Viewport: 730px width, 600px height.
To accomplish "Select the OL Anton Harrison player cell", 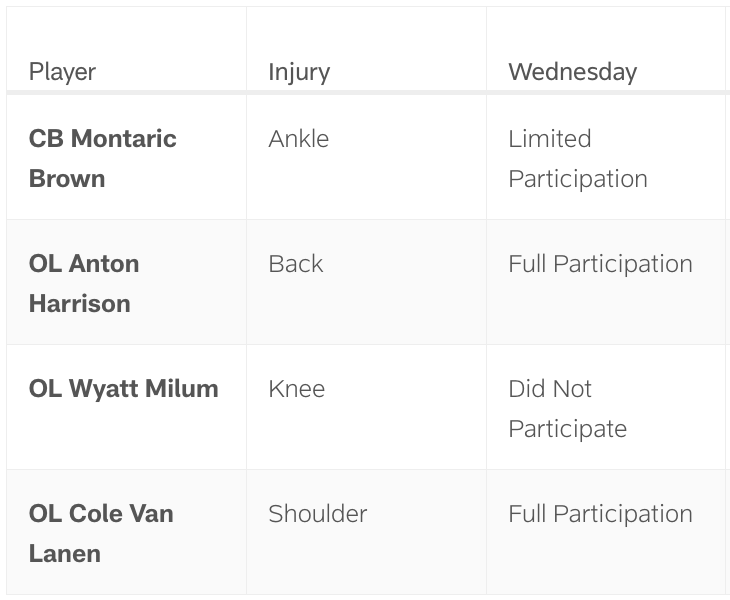I will coord(84,283).
